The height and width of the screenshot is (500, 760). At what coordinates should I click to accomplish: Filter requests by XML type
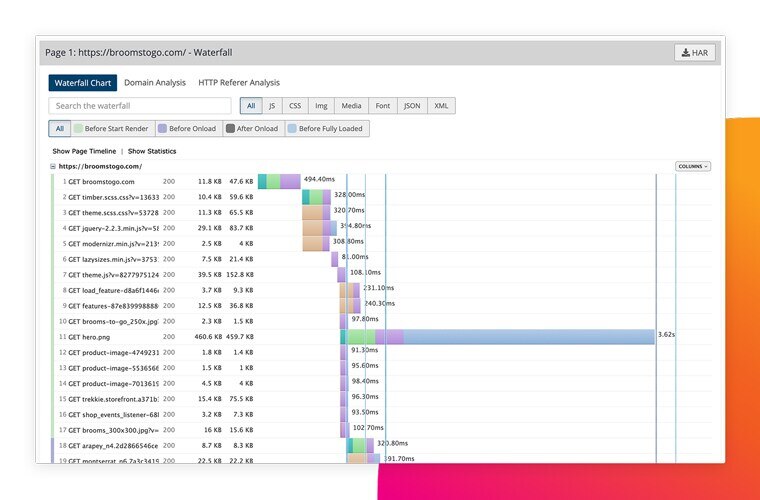point(441,106)
